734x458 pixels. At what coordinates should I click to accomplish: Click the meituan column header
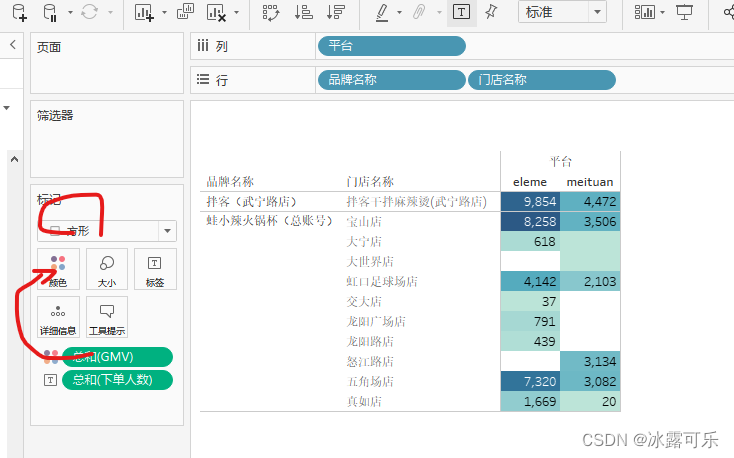tap(590, 182)
